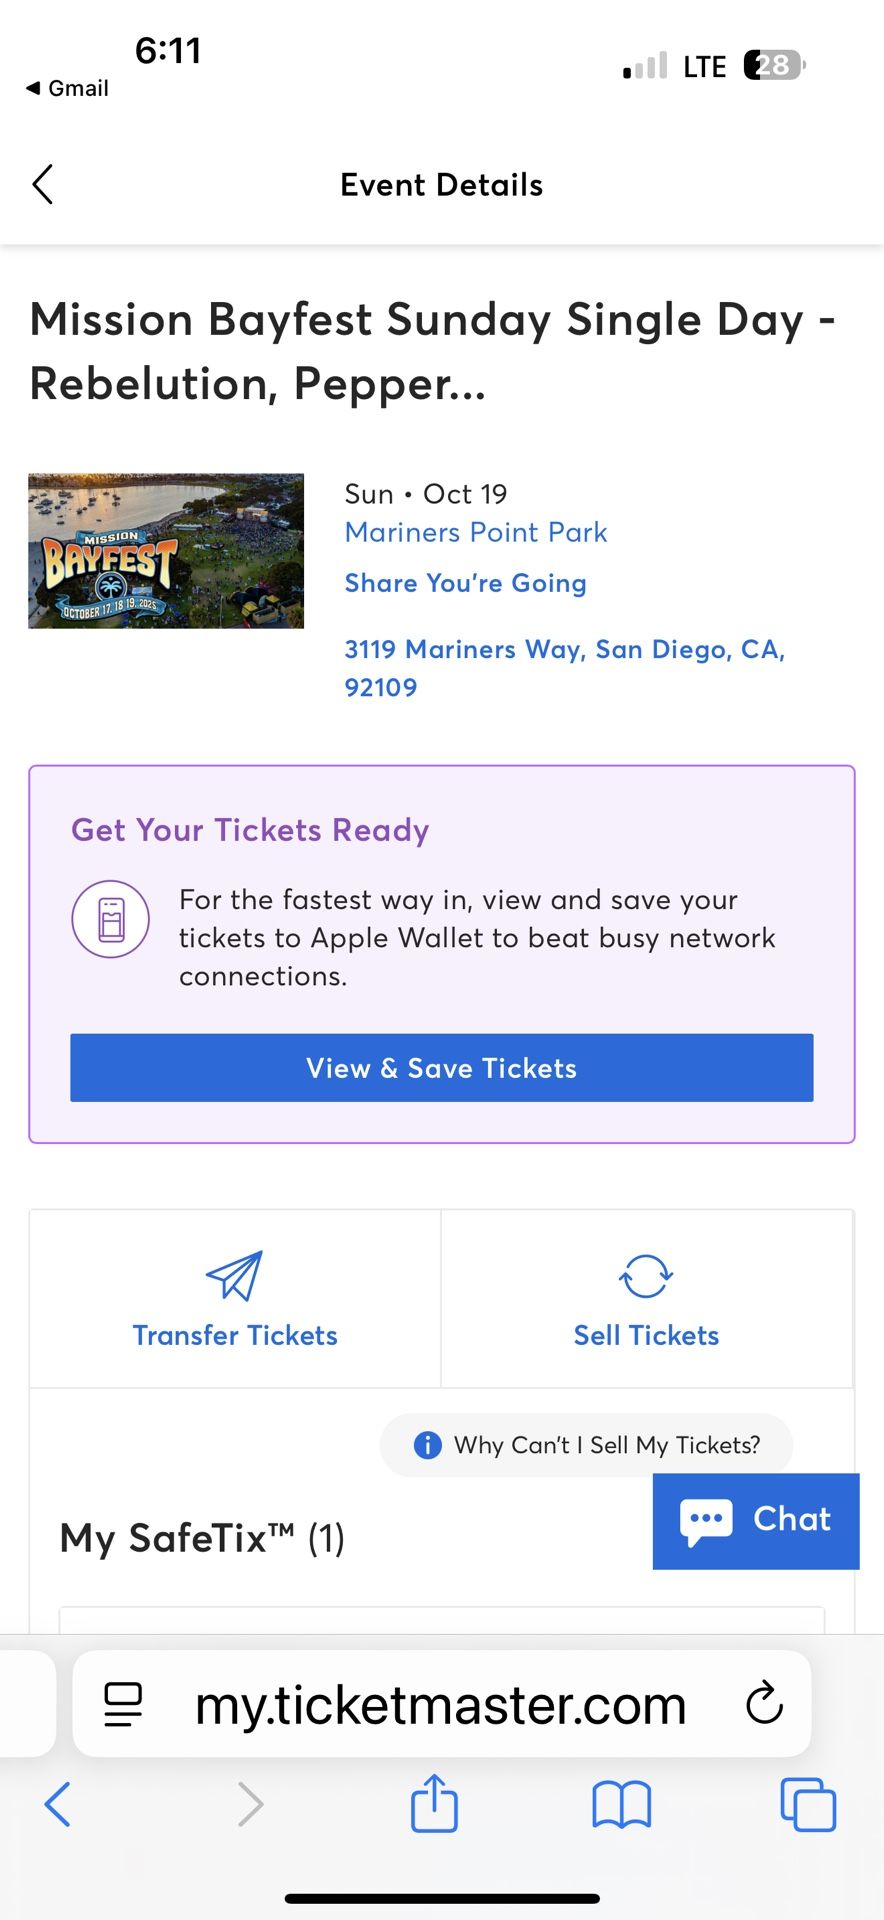Screen dimensions: 884x1920
Task: Tap the my.ticketmaster.com address bar
Action: 440,1704
